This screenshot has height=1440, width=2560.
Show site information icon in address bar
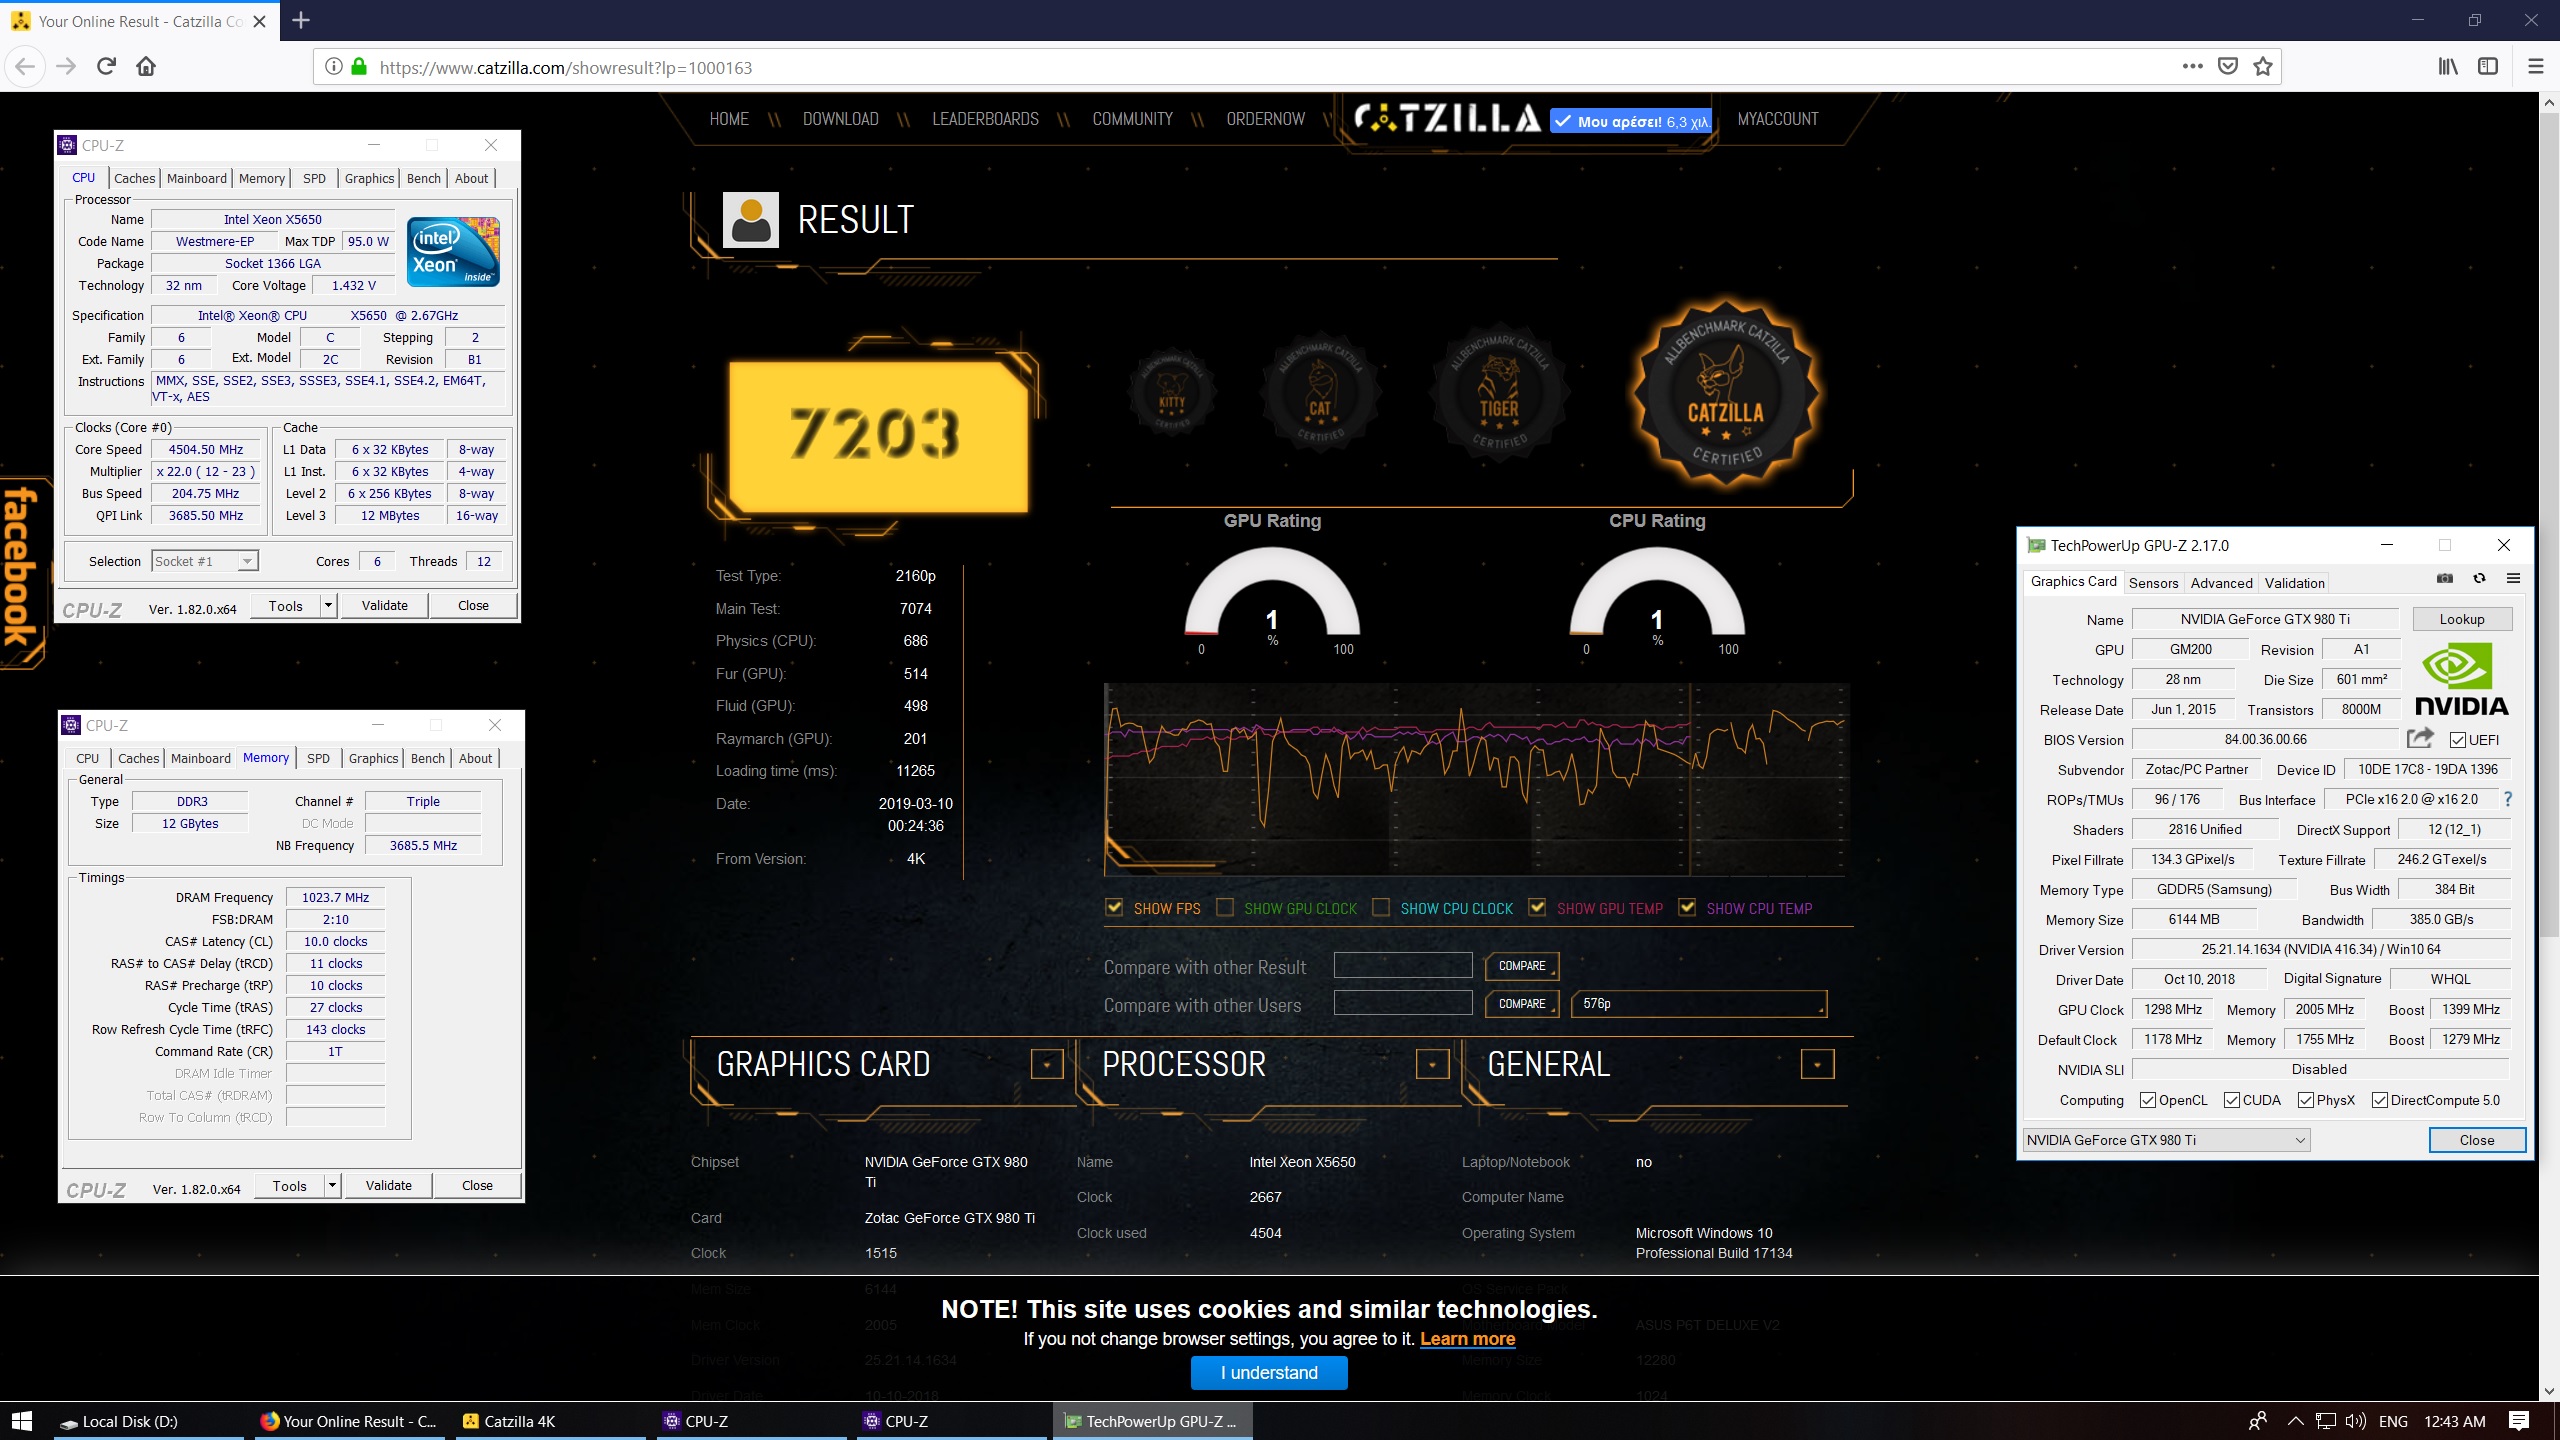pos(334,67)
